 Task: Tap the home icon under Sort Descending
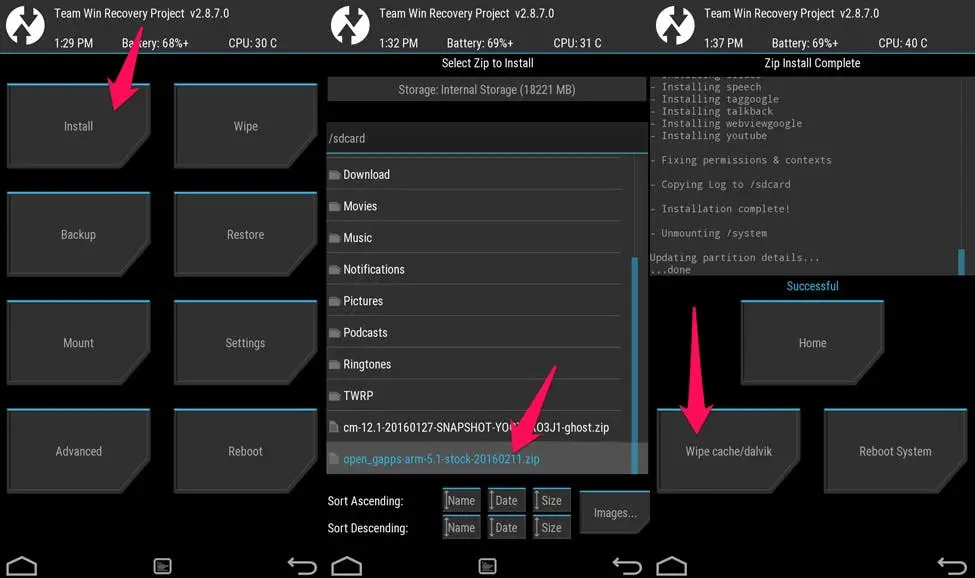point(347,566)
